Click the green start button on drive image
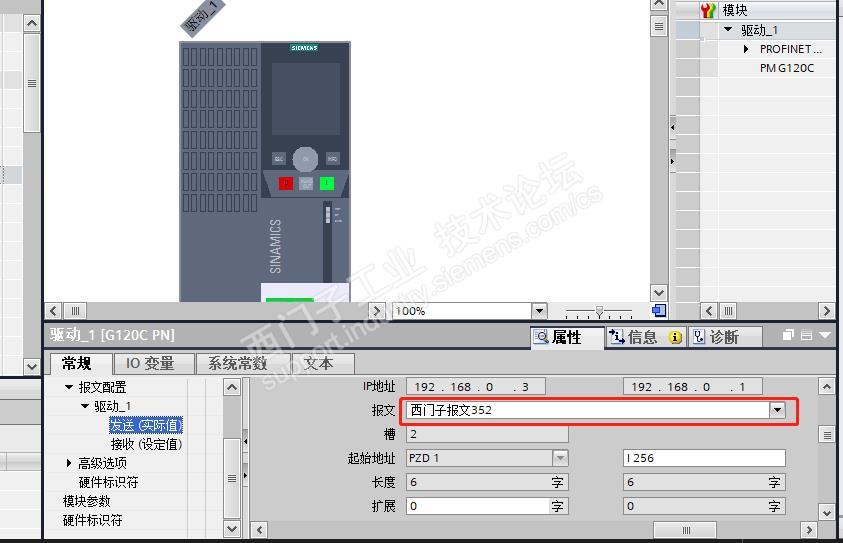 pyautogui.click(x=327, y=184)
